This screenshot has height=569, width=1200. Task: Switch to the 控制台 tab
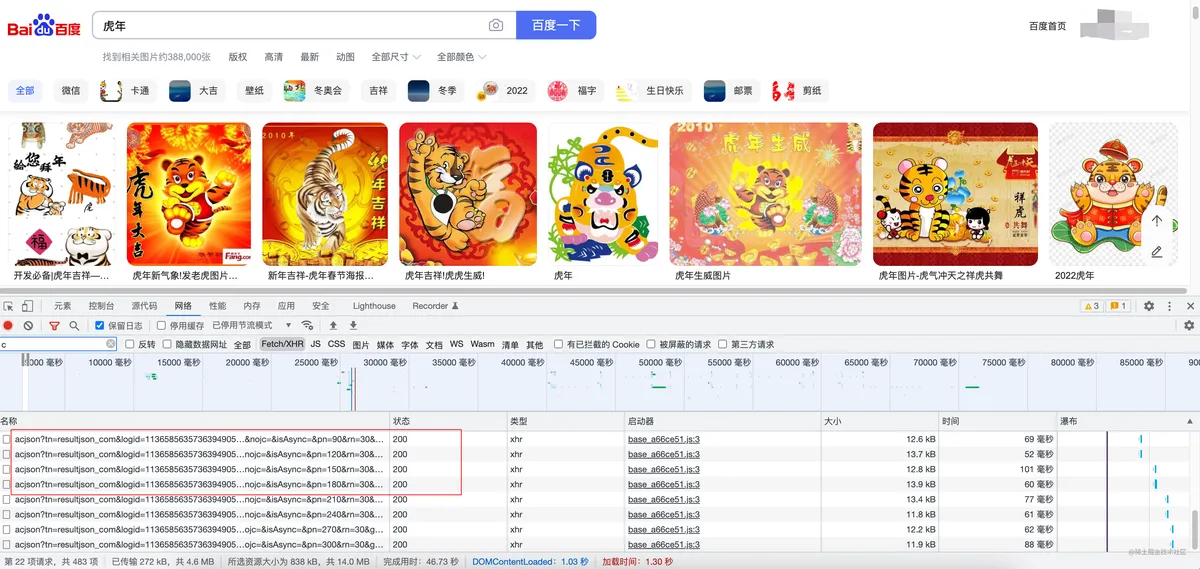(x=101, y=306)
